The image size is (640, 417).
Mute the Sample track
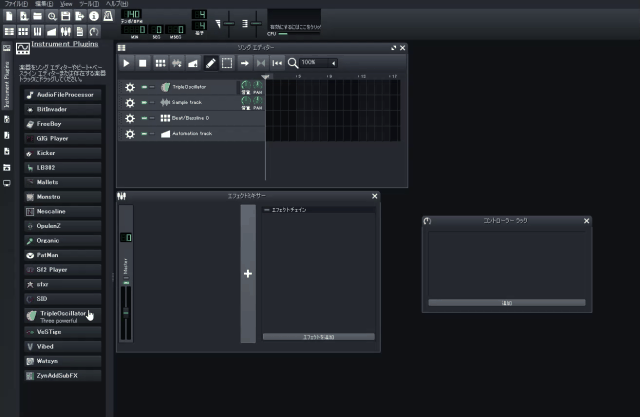[x=144, y=102]
